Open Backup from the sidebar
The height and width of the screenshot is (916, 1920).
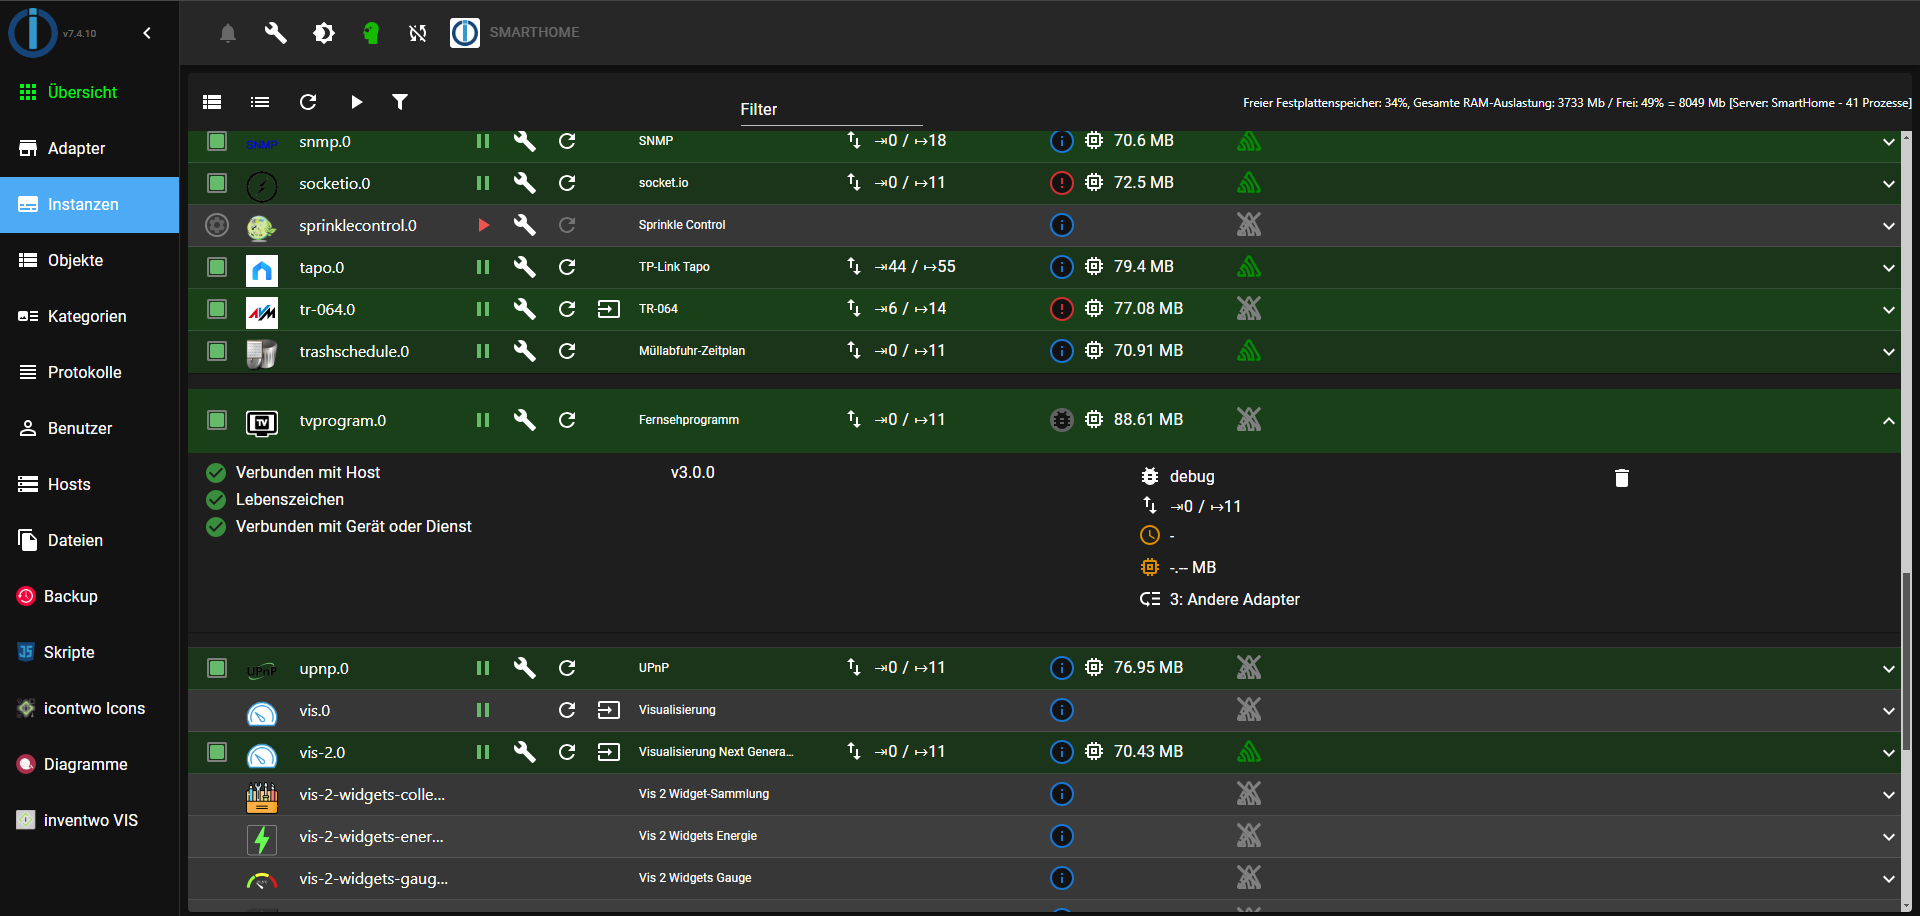click(x=90, y=596)
